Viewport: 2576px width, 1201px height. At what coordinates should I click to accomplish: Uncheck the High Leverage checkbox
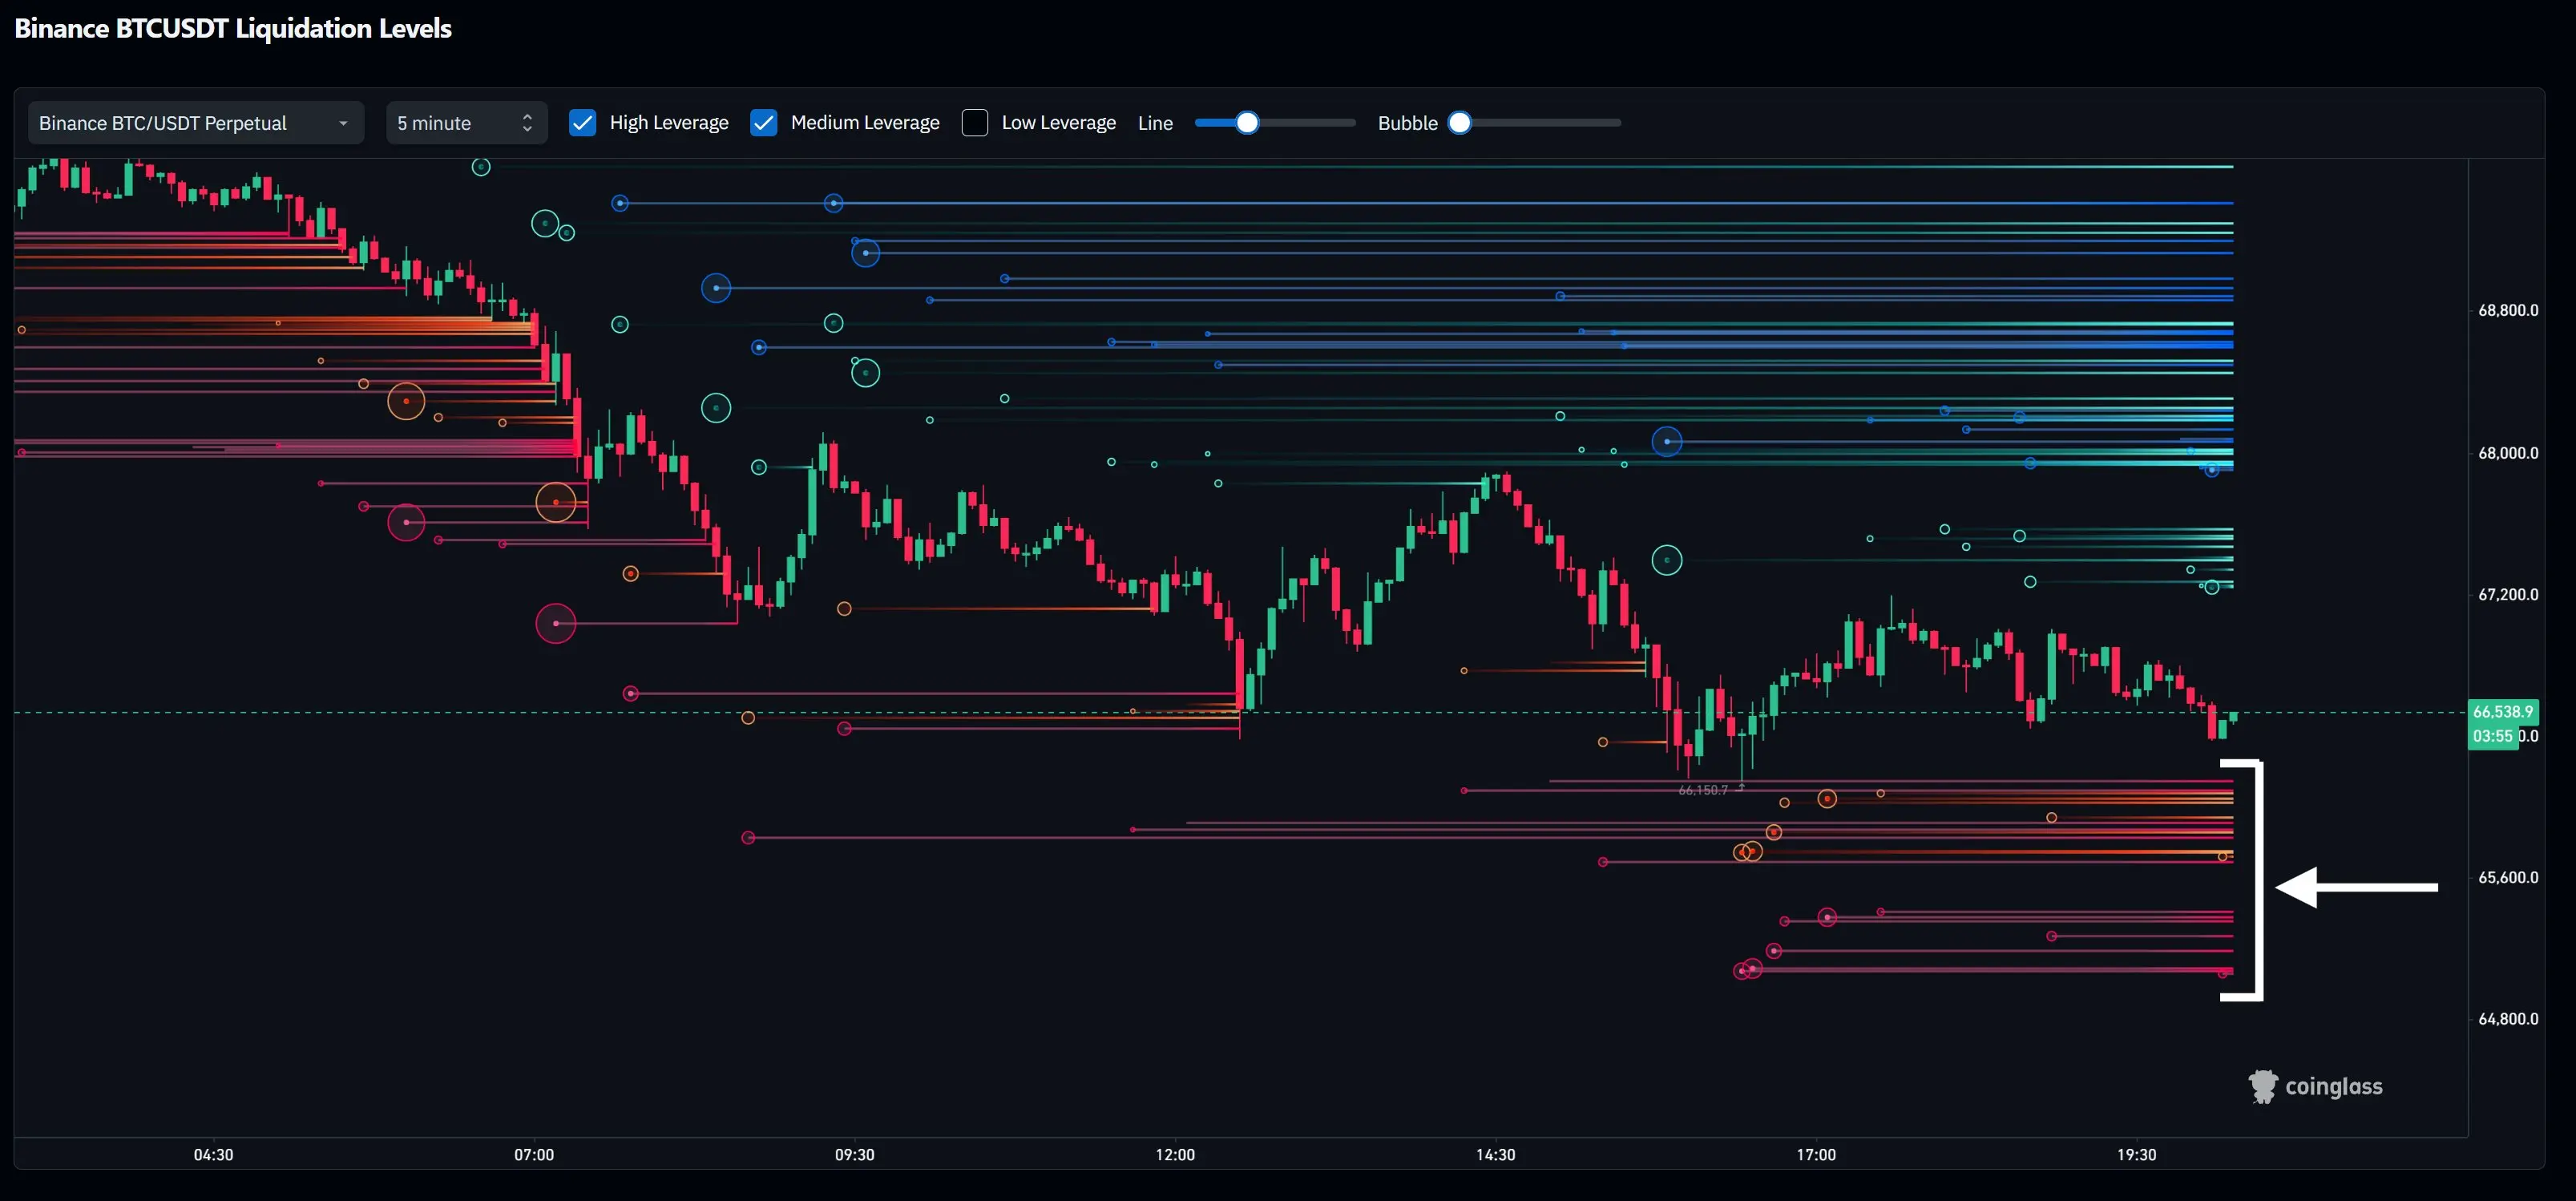coord(582,123)
